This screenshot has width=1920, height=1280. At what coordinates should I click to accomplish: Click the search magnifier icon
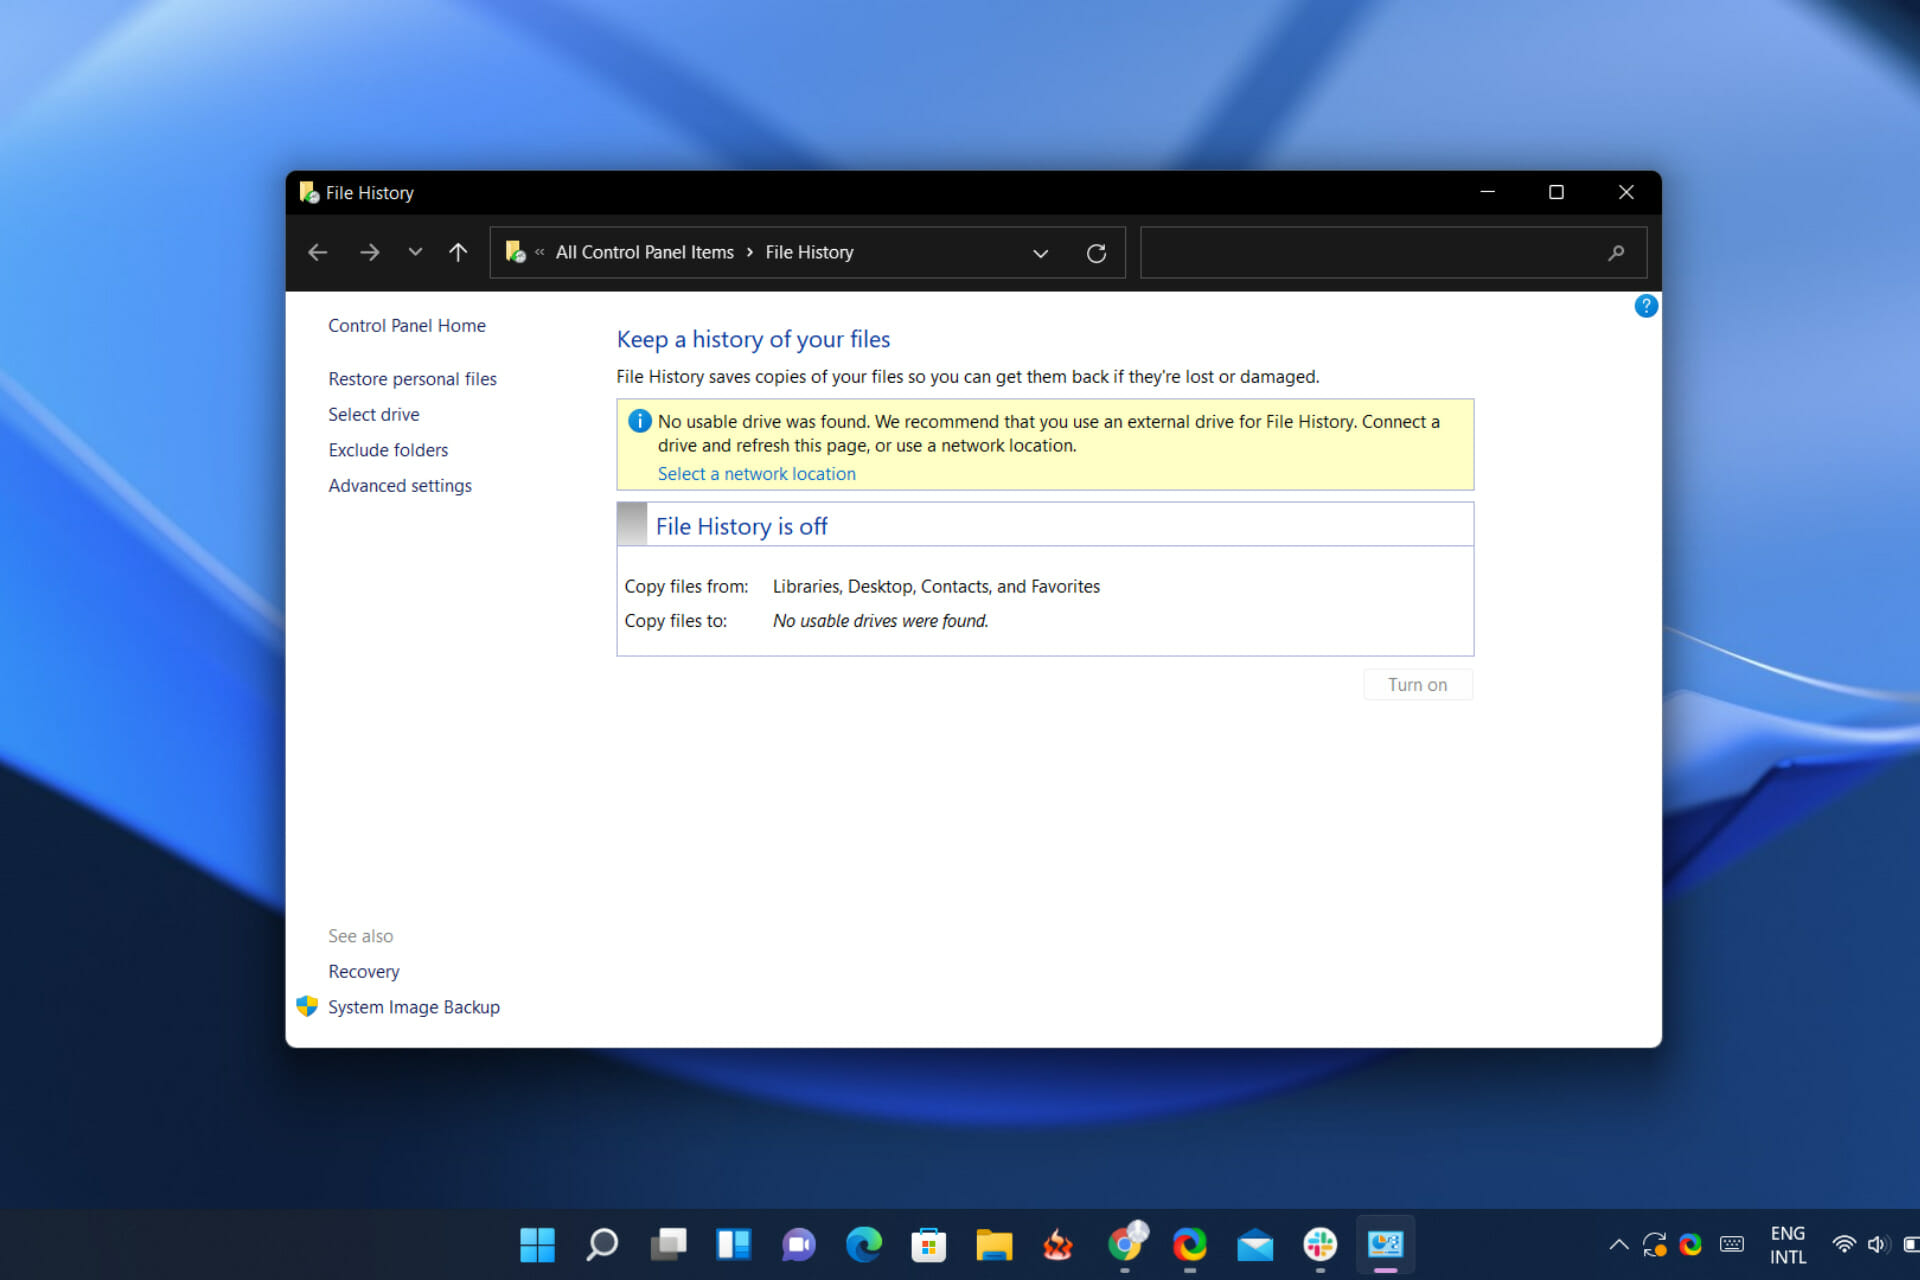[x=1616, y=253]
